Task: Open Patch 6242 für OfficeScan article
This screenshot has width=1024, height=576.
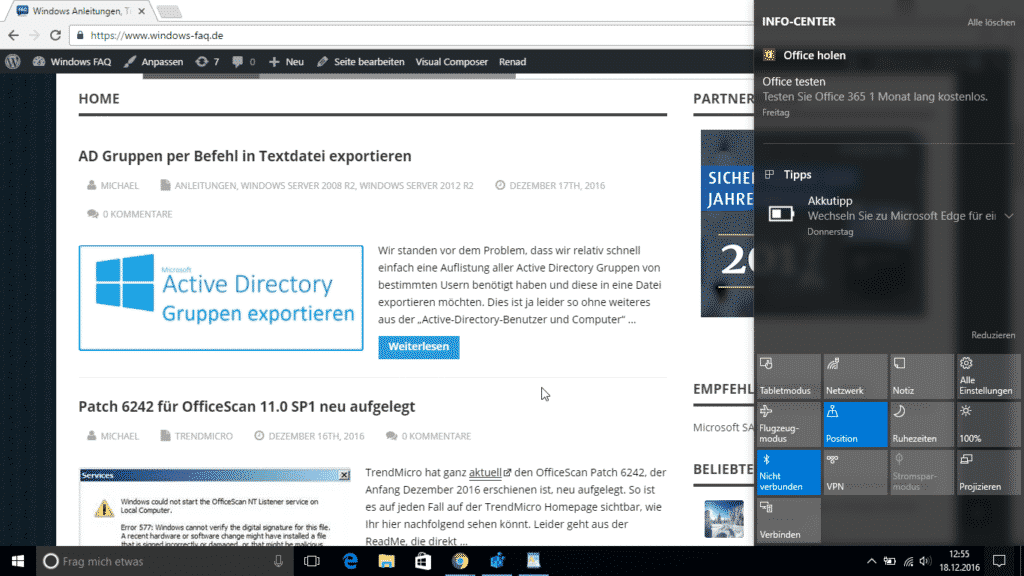Action: (x=247, y=406)
